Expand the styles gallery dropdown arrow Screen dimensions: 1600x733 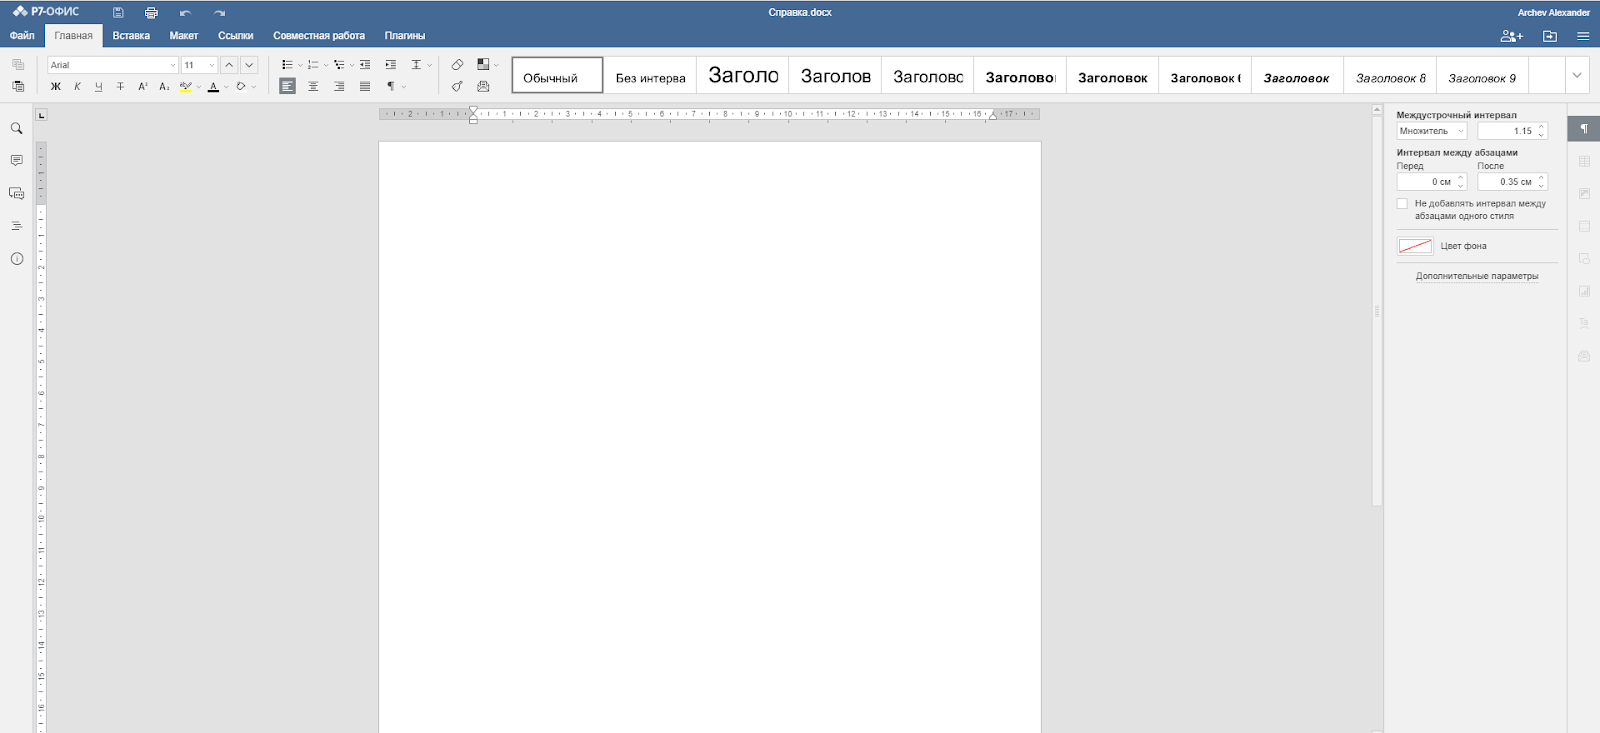click(1577, 75)
